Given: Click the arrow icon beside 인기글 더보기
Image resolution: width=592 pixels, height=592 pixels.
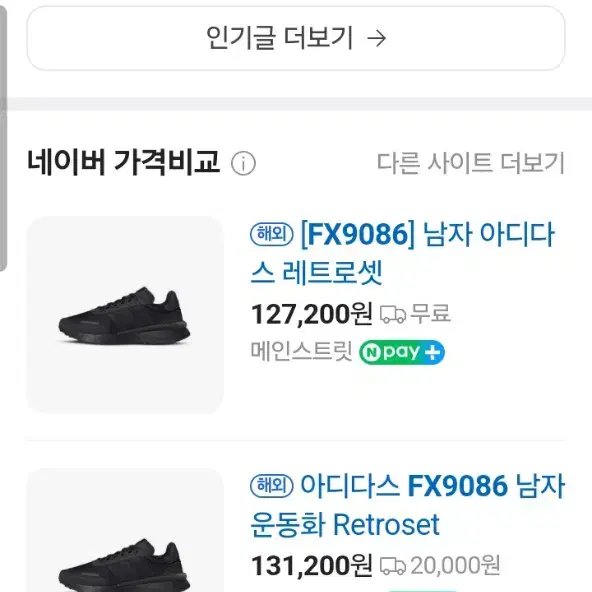Looking at the screenshot, I should [377, 38].
